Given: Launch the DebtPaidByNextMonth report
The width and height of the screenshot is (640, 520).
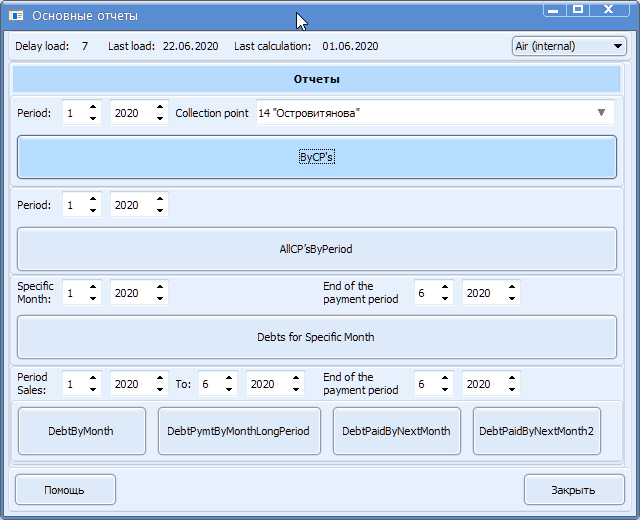Looking at the screenshot, I should pos(396,431).
